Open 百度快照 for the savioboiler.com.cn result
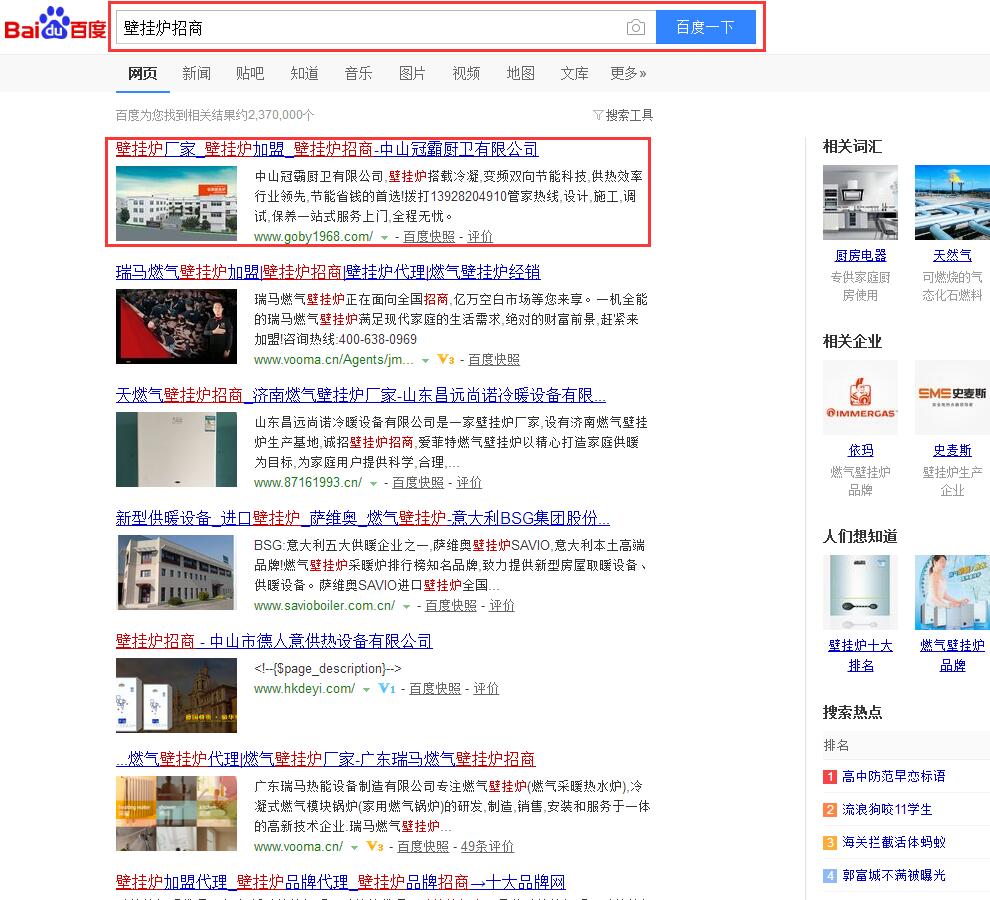Viewport: 990px width, 900px height. (451, 606)
